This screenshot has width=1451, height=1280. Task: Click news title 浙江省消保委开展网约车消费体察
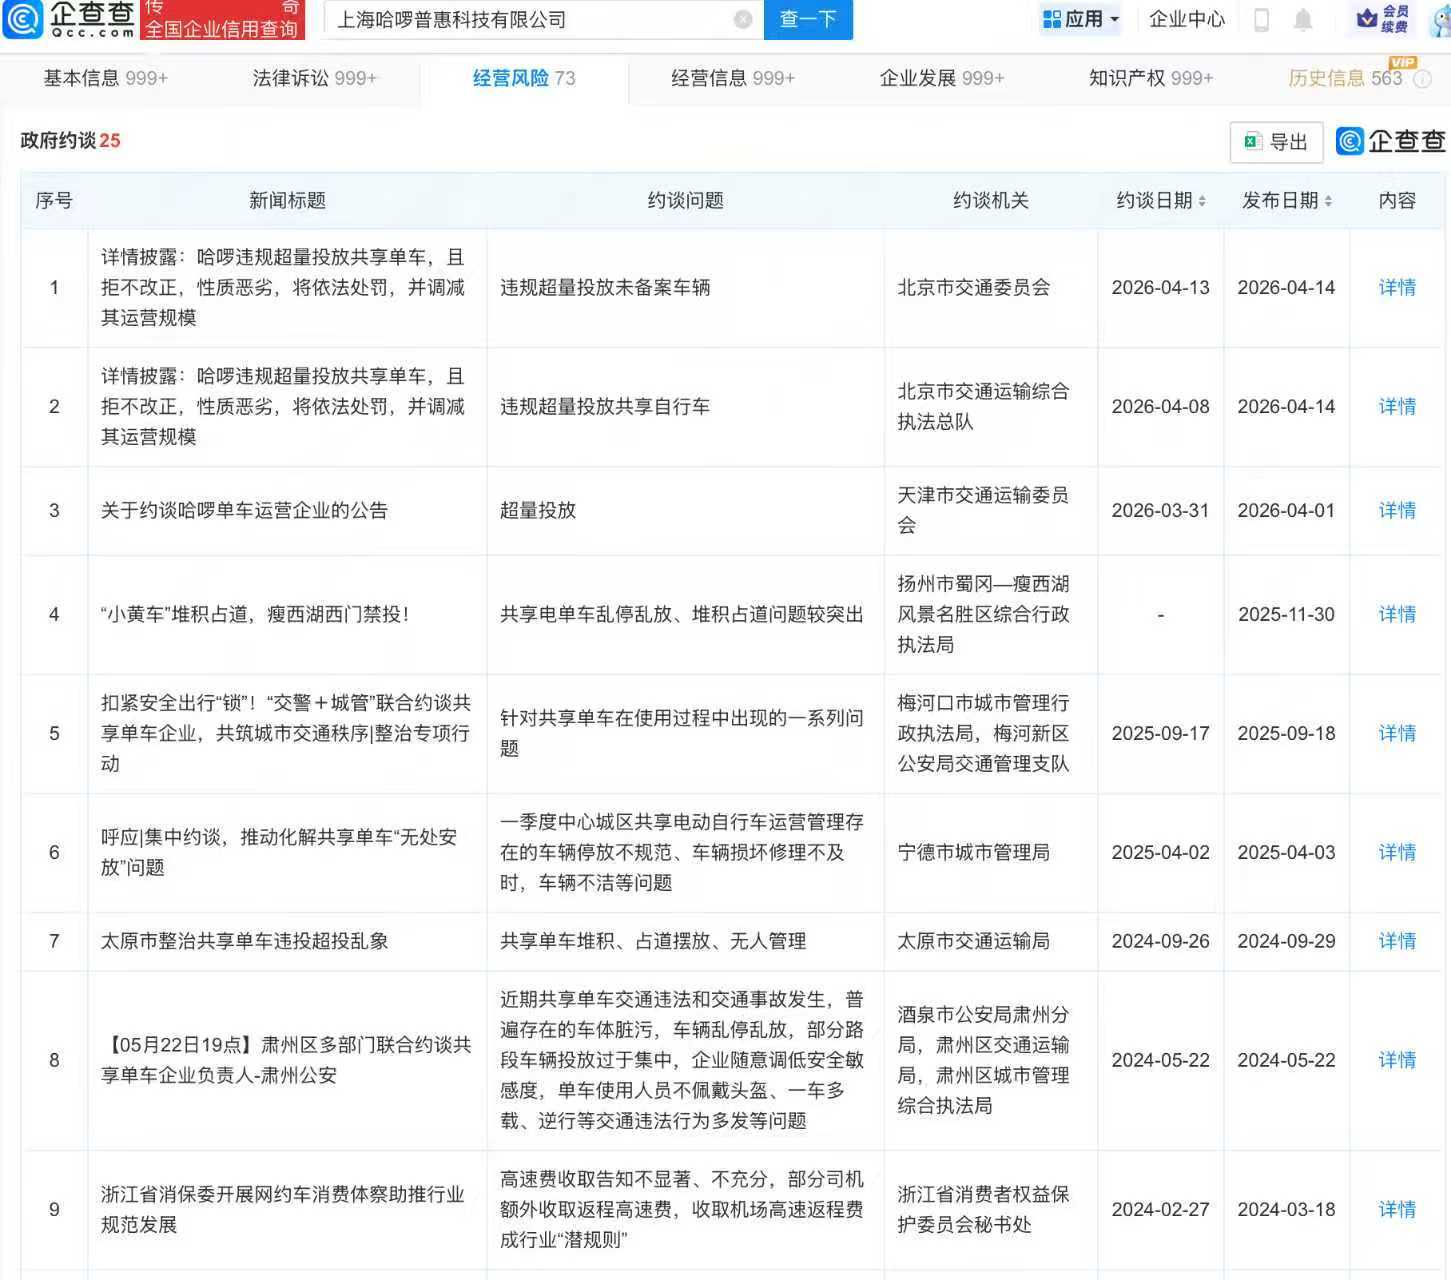(283, 1210)
